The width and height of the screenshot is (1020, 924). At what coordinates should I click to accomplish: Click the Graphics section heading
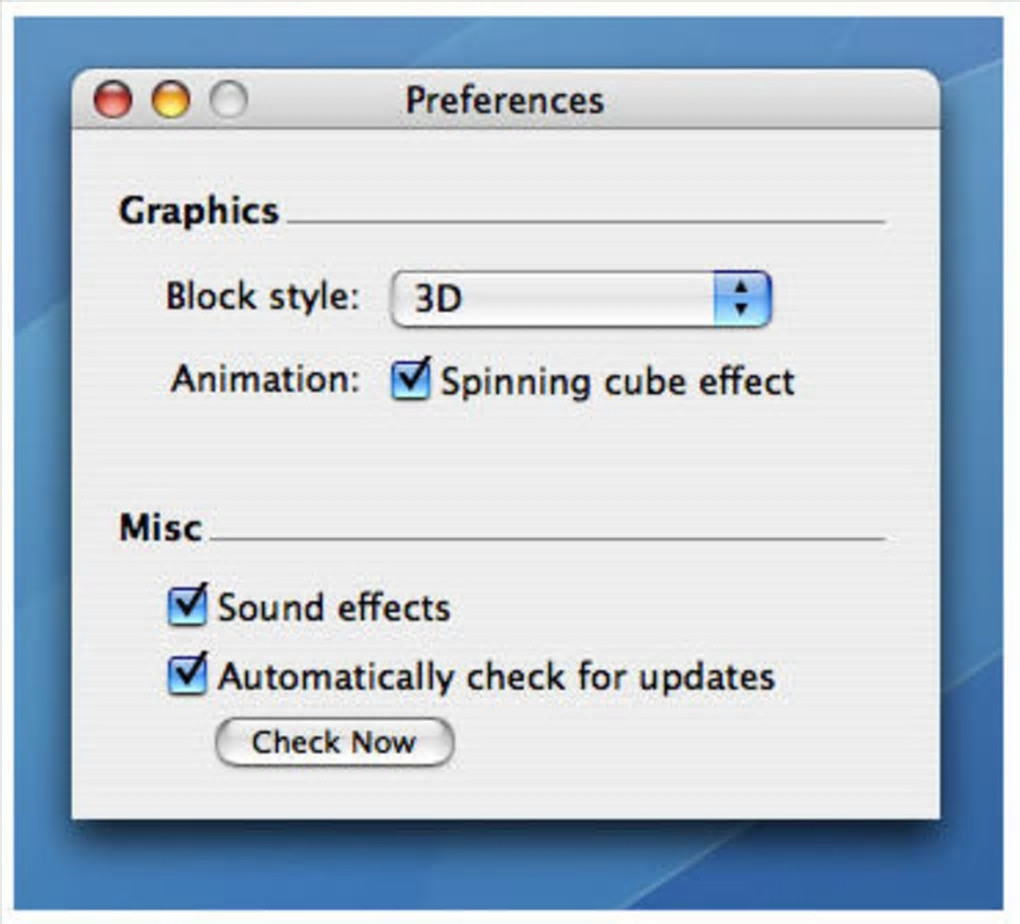(x=198, y=211)
